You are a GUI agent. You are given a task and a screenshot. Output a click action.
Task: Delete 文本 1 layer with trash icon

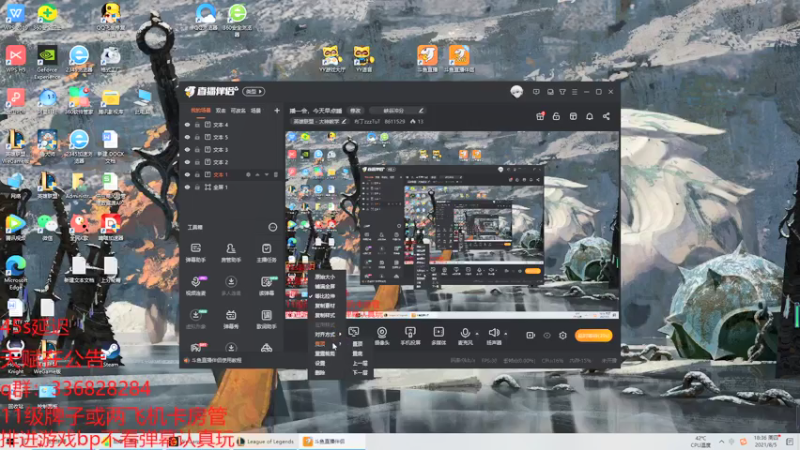(x=276, y=174)
